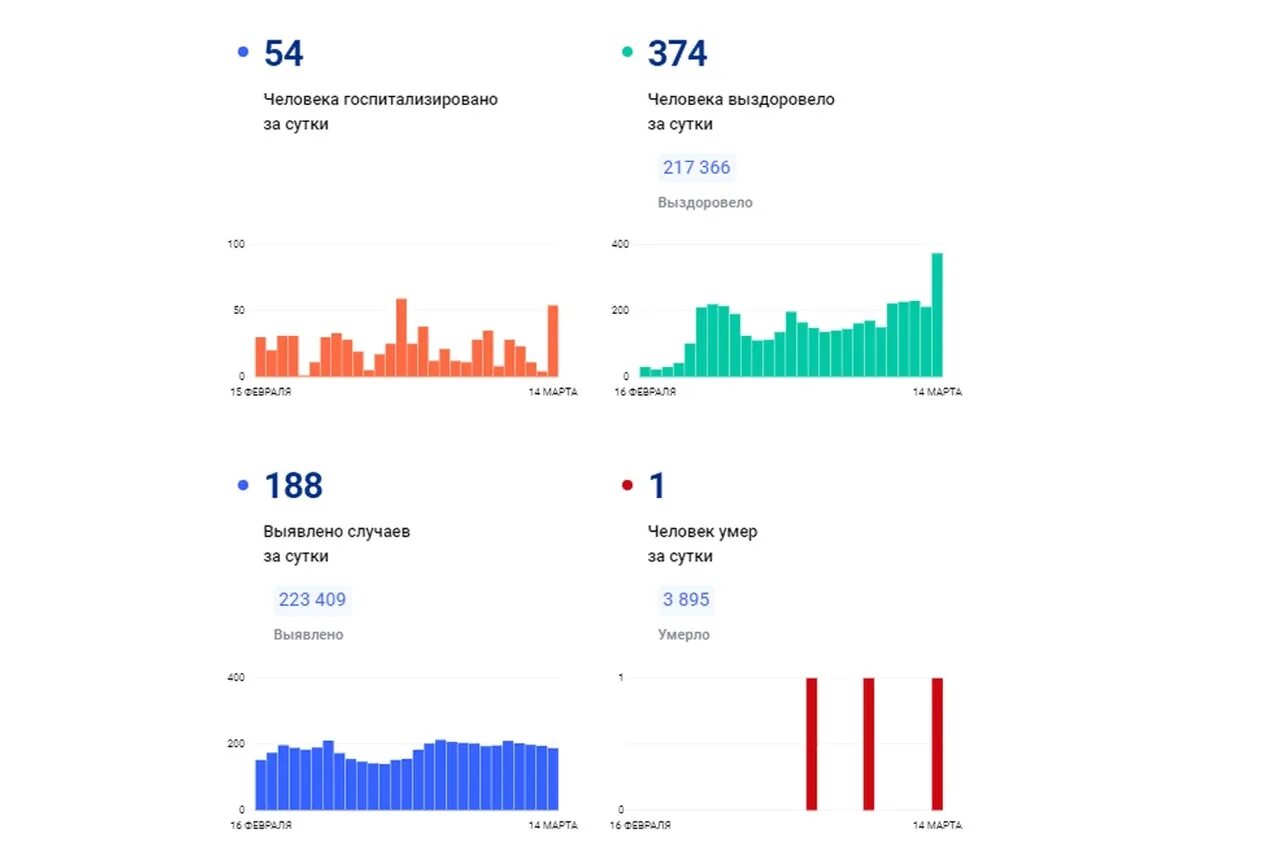Click '14 МАРТА' axis label on deaths chart
1280x853 pixels.
[938, 825]
